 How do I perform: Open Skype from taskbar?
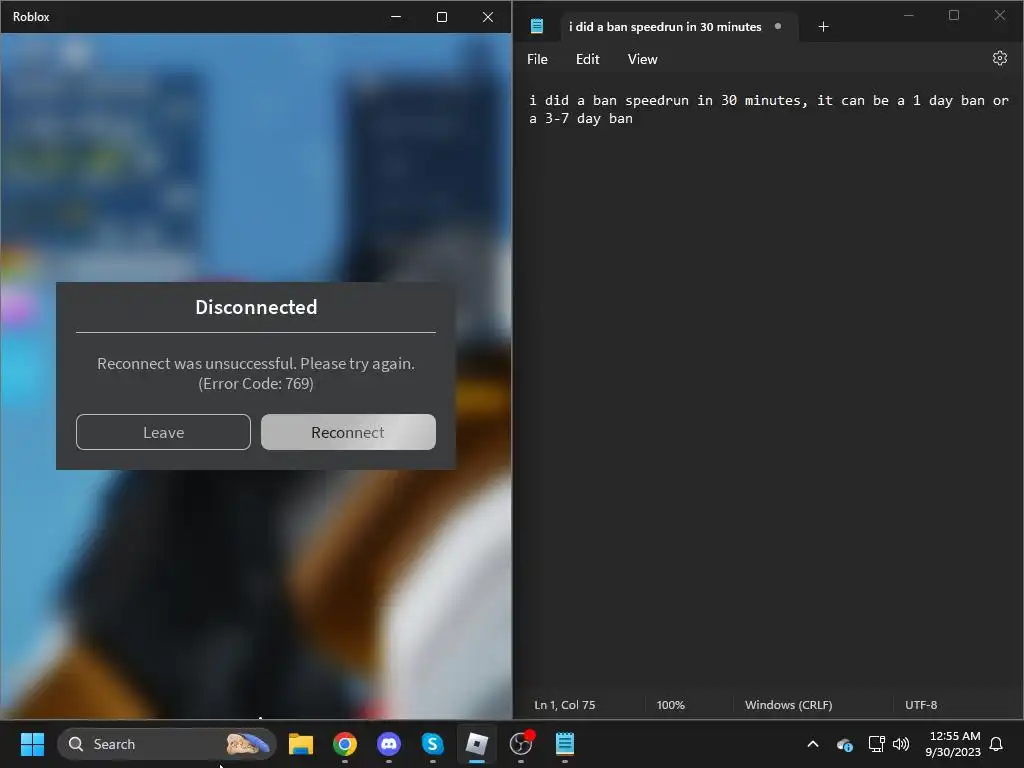coord(432,744)
